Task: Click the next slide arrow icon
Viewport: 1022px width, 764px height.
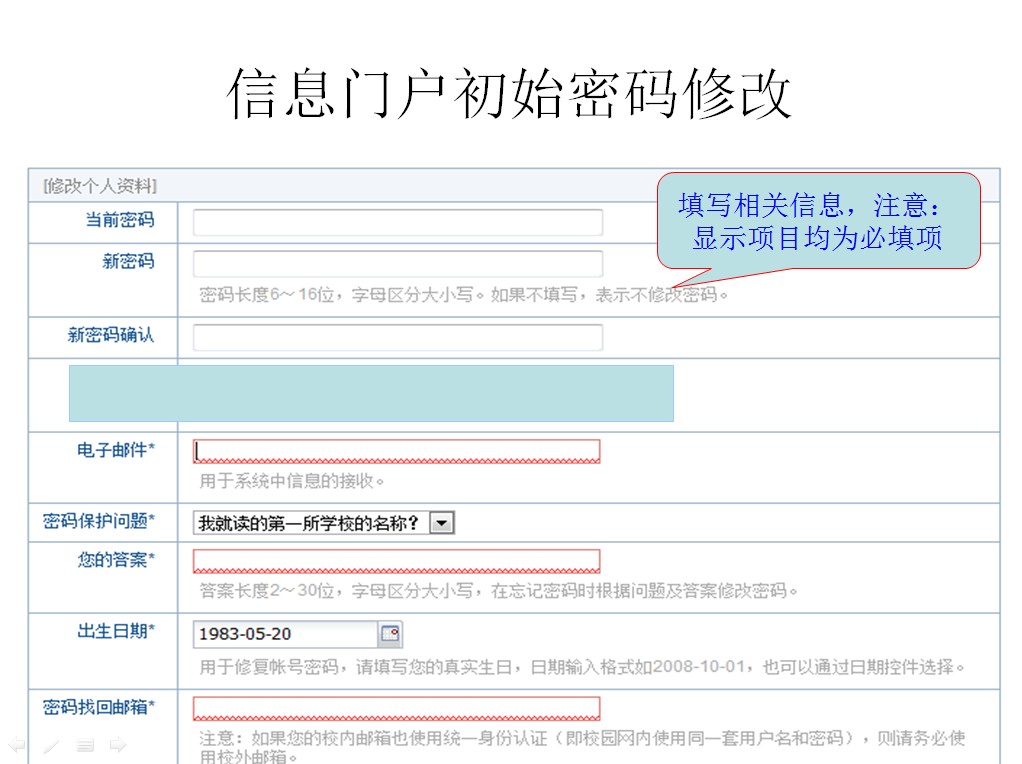Action: coord(118,745)
